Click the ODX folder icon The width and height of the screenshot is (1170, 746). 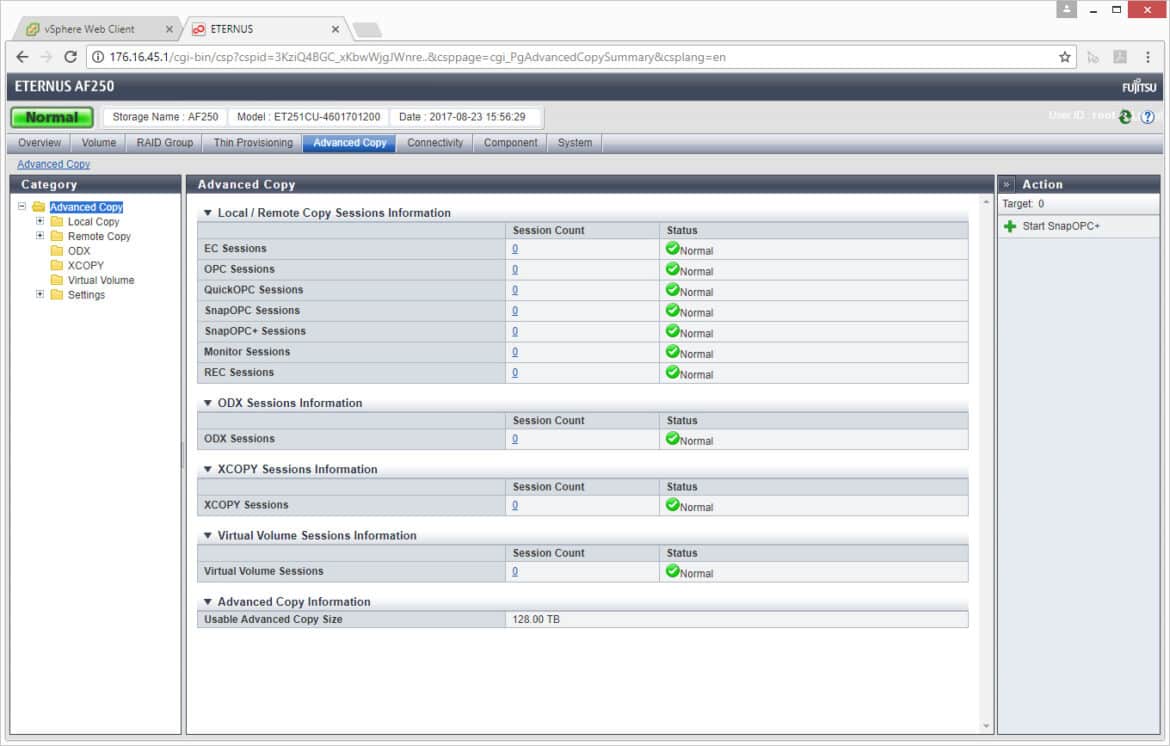(x=57, y=251)
